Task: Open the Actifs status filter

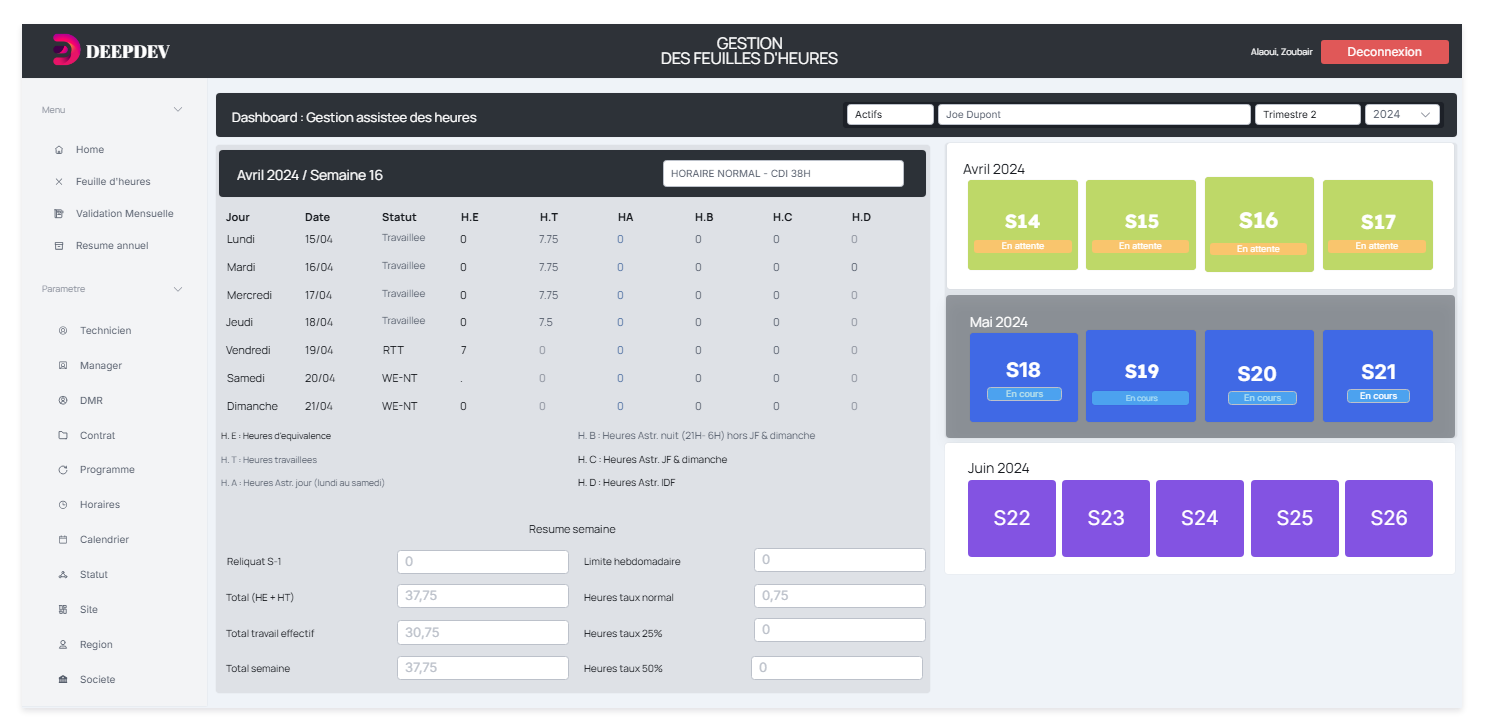Action: point(889,115)
